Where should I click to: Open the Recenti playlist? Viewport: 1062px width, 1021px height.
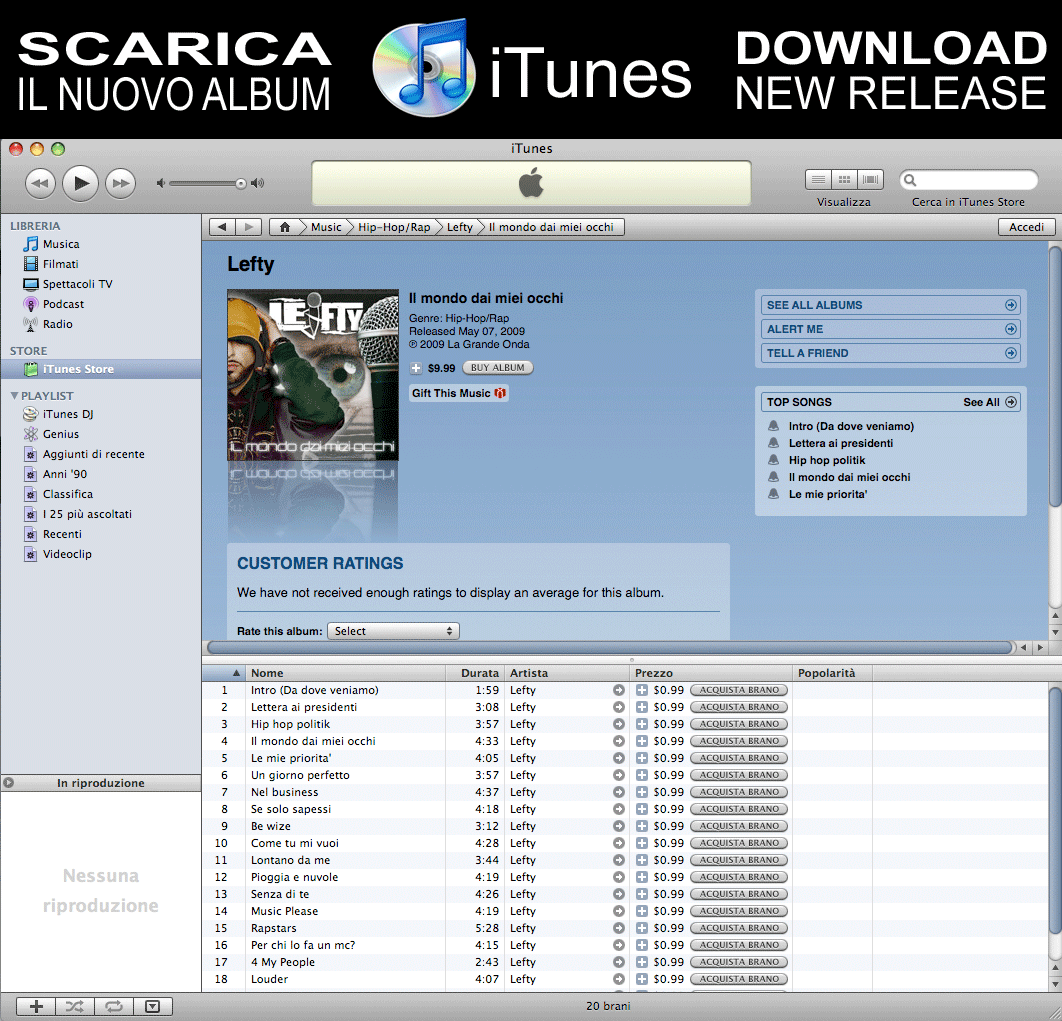click(x=62, y=534)
